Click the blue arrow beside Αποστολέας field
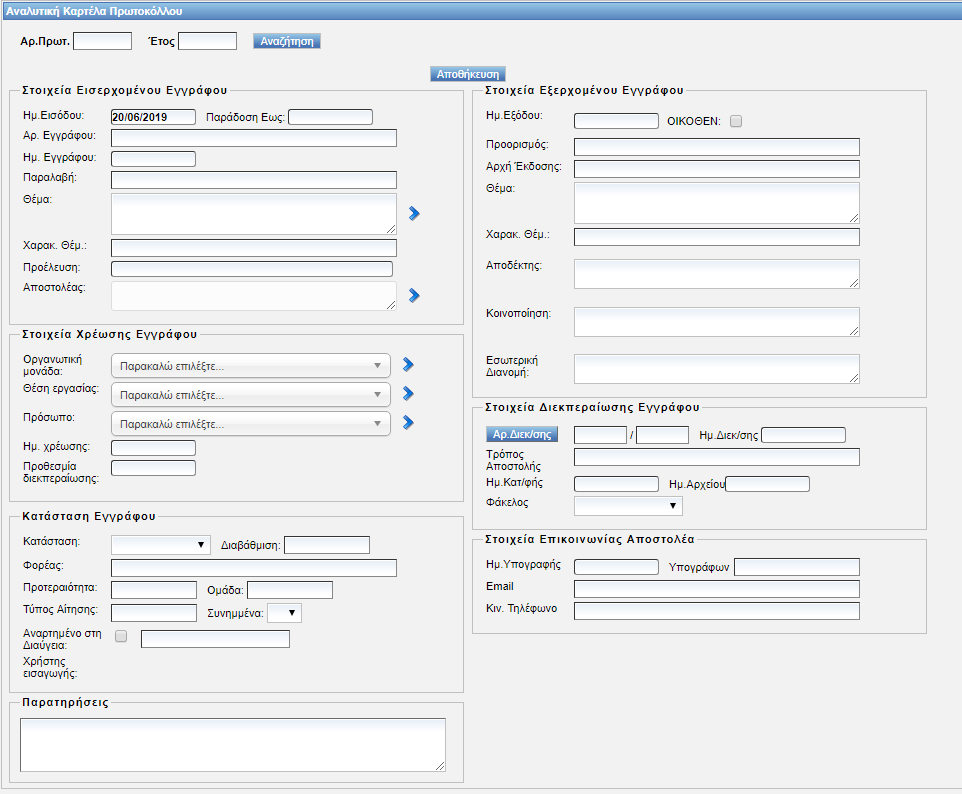Image resolution: width=962 pixels, height=794 pixels. [x=414, y=295]
